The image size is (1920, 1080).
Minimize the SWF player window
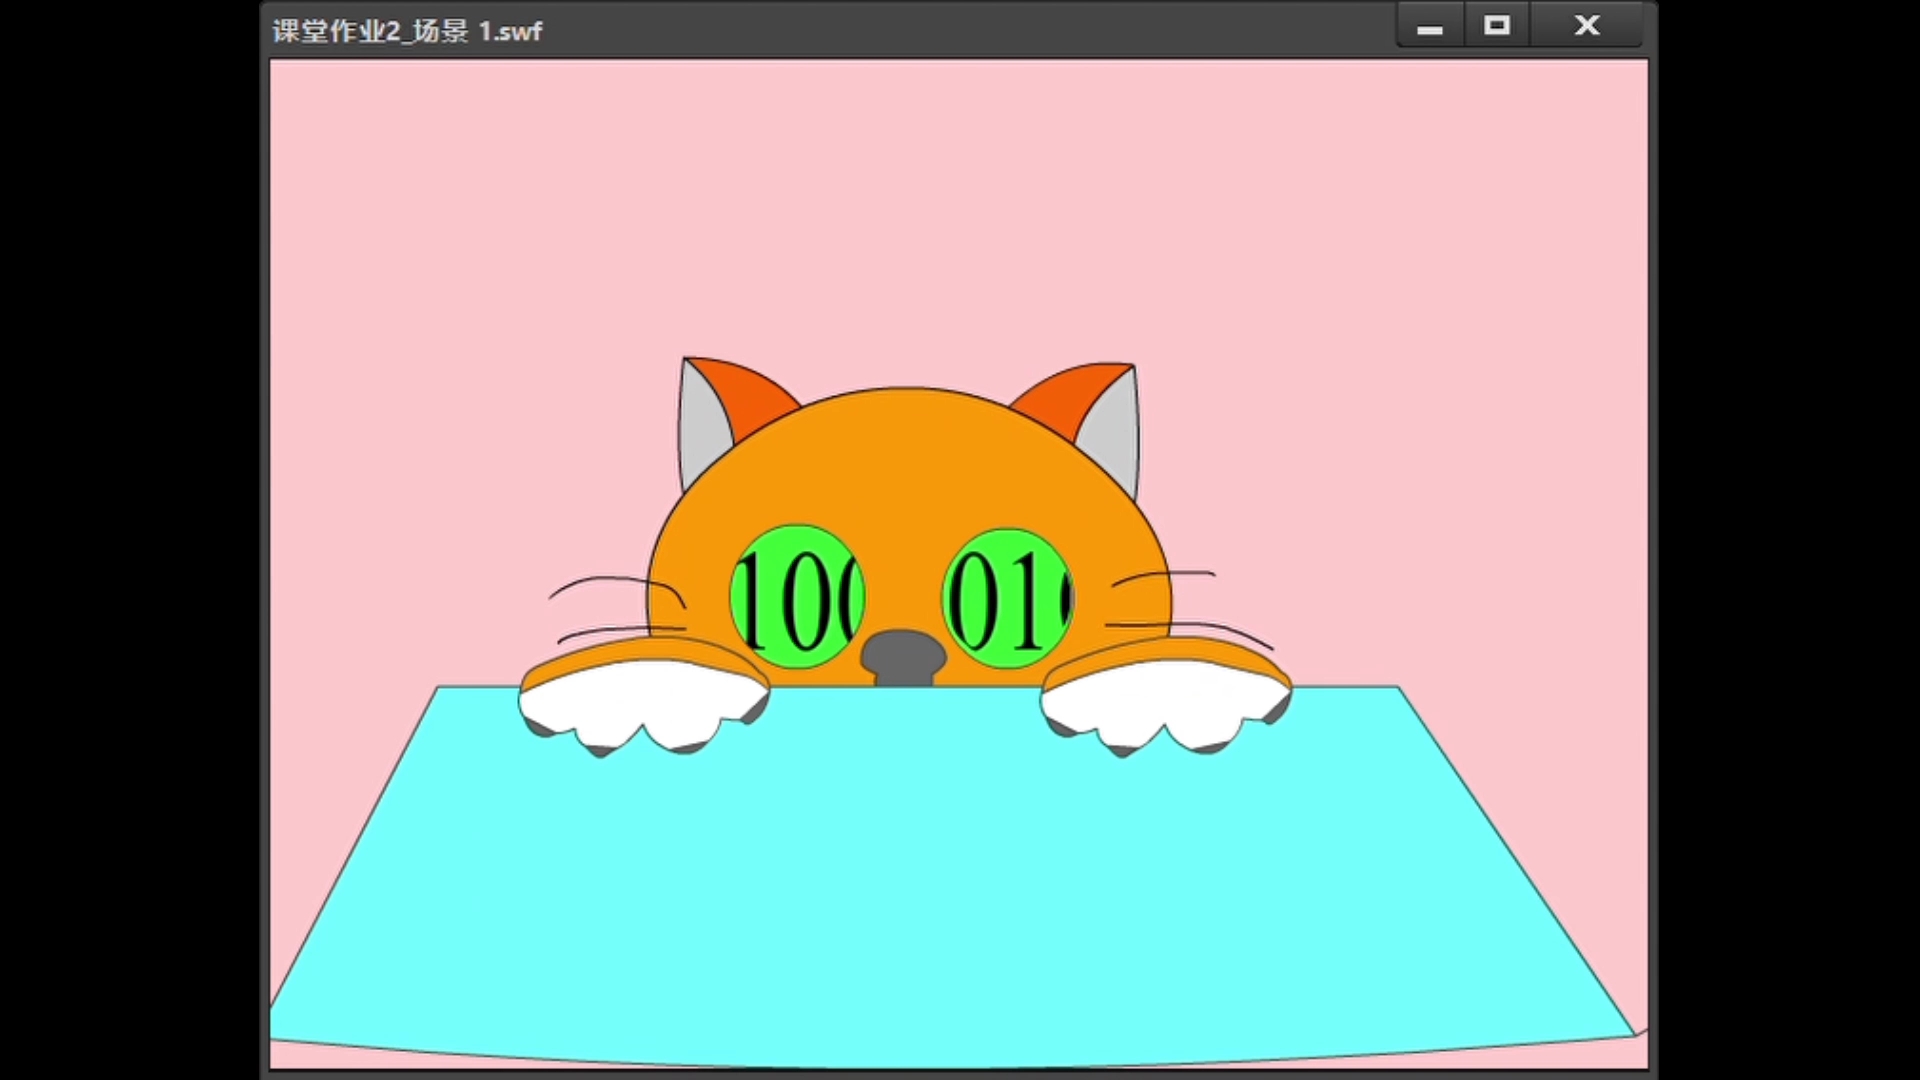pyautogui.click(x=1430, y=27)
